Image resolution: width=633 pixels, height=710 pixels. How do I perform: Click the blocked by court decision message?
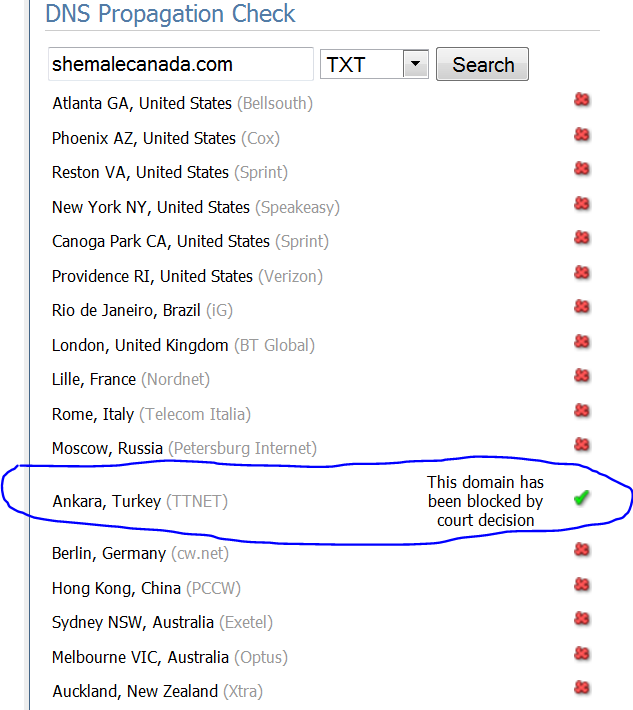[486, 501]
